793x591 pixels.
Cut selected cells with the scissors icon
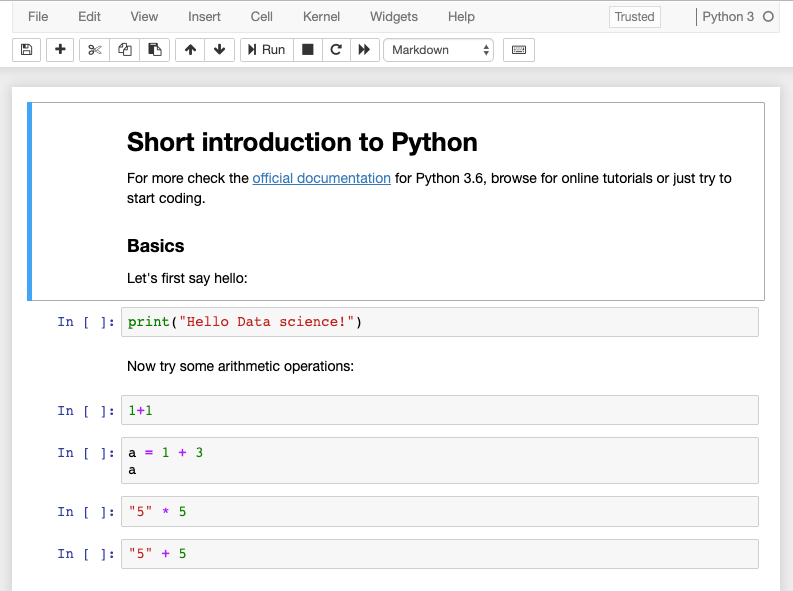(x=95, y=50)
